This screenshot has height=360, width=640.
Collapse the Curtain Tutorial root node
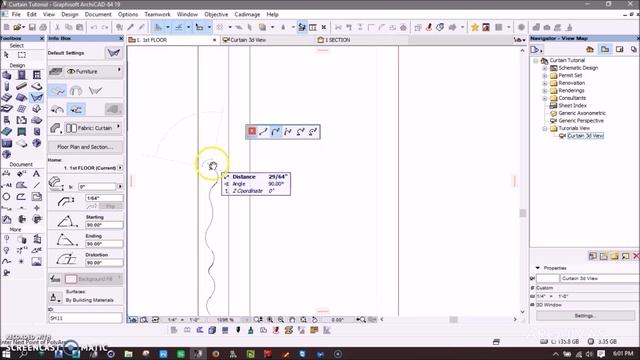coord(536,60)
